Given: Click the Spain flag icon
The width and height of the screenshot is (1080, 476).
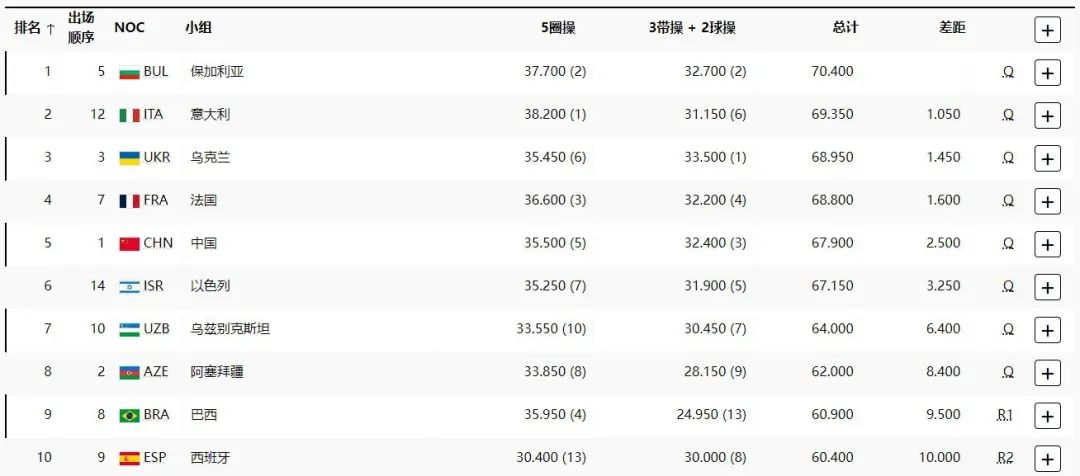Looking at the screenshot, I should [x=129, y=459].
